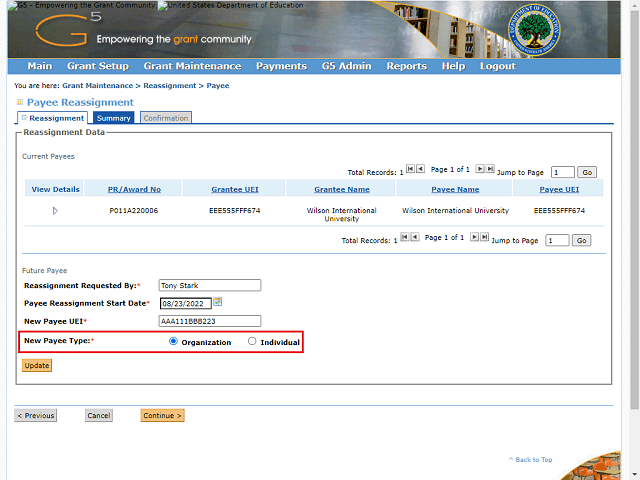Open the Grant Setup menu
The height and width of the screenshot is (480, 640).
(x=98, y=66)
